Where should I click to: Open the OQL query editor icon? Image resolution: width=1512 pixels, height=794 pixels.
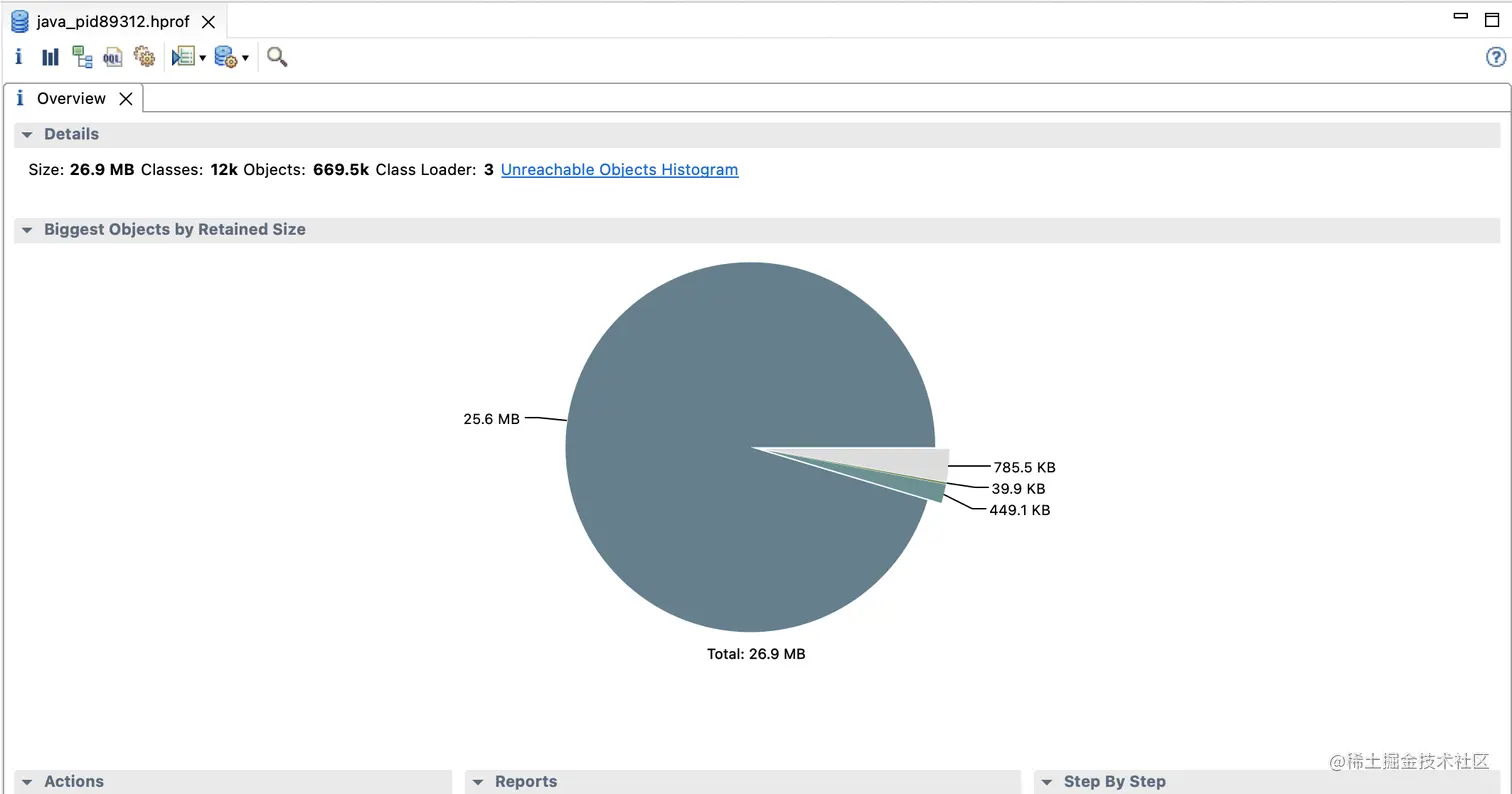pos(113,57)
